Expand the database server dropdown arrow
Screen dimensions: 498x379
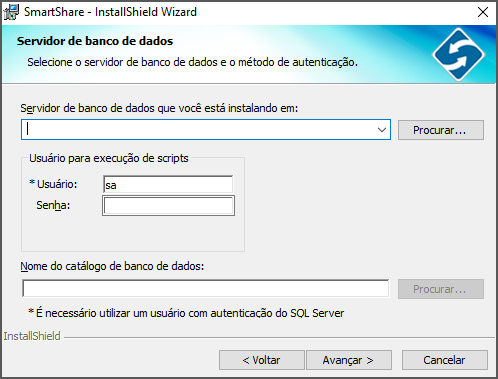tap(382, 130)
